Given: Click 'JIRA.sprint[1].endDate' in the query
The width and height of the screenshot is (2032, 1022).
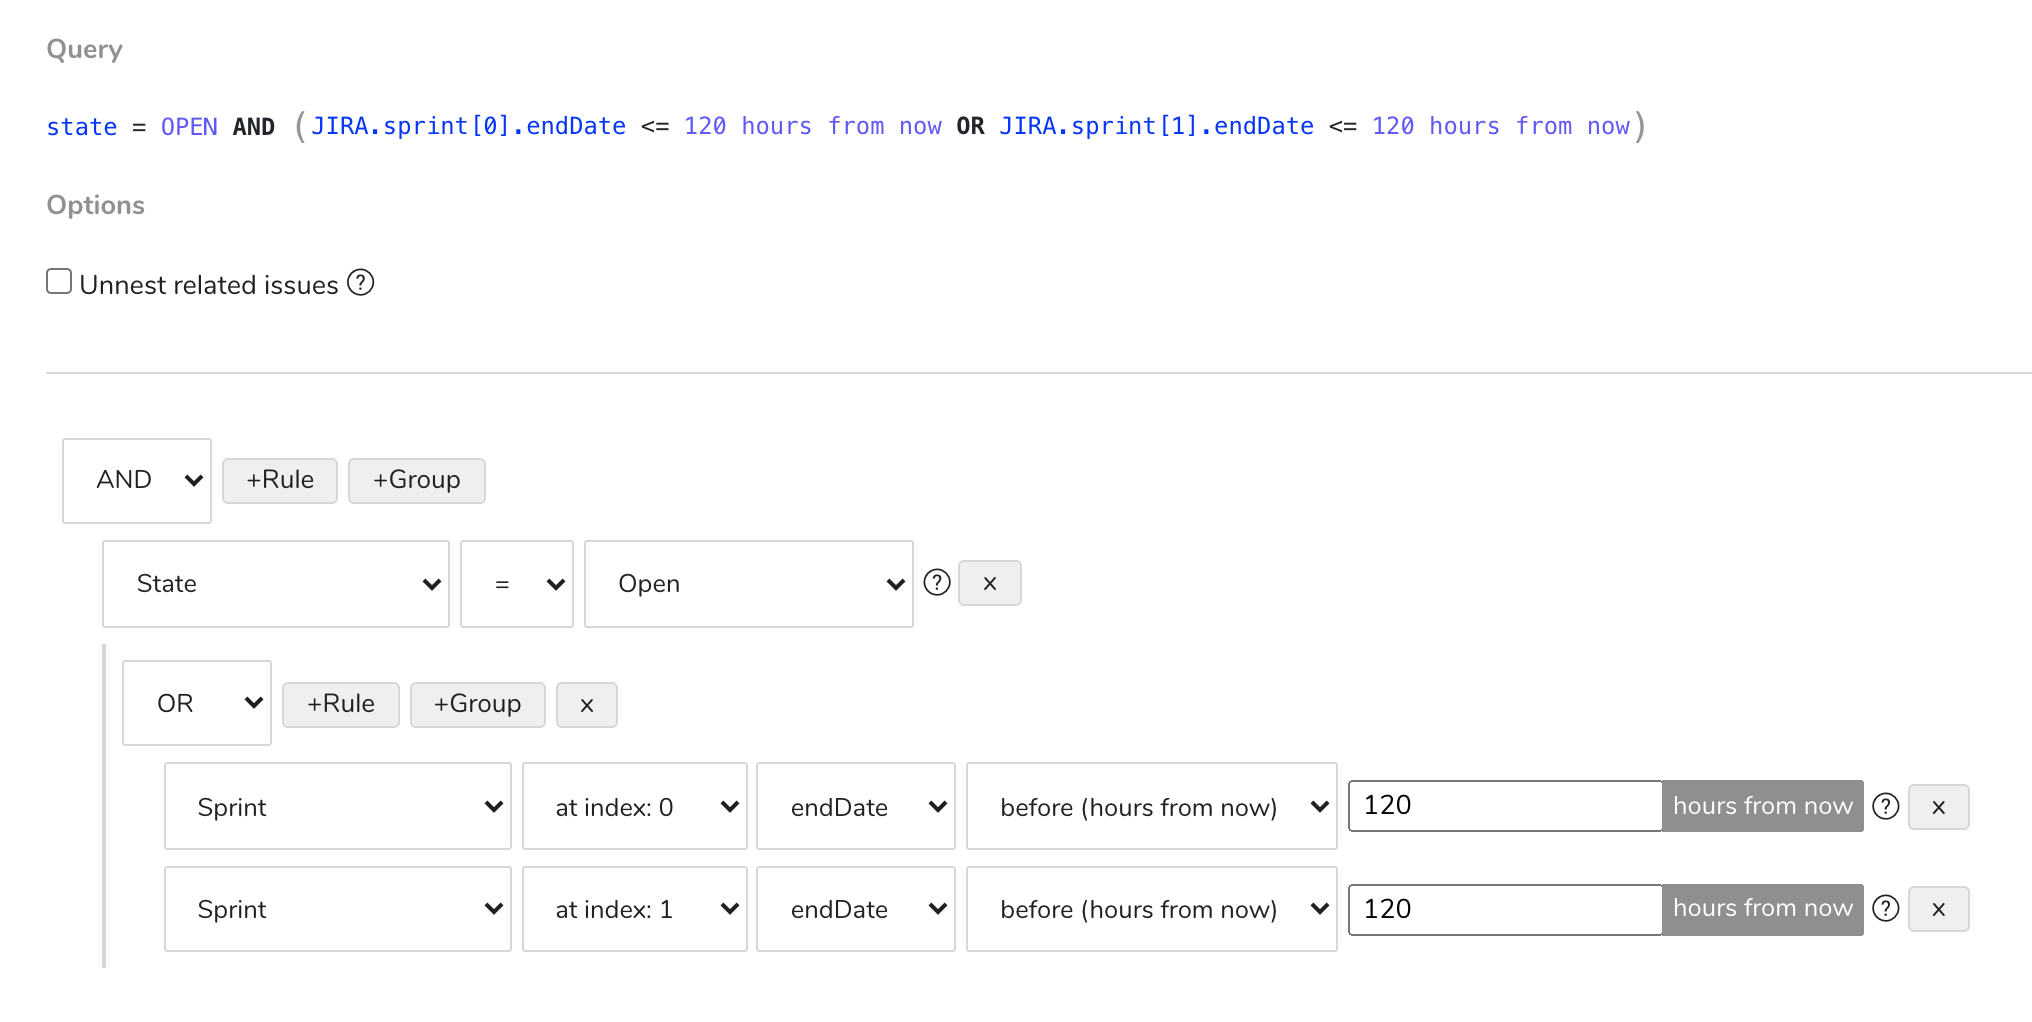Looking at the screenshot, I should [1157, 126].
